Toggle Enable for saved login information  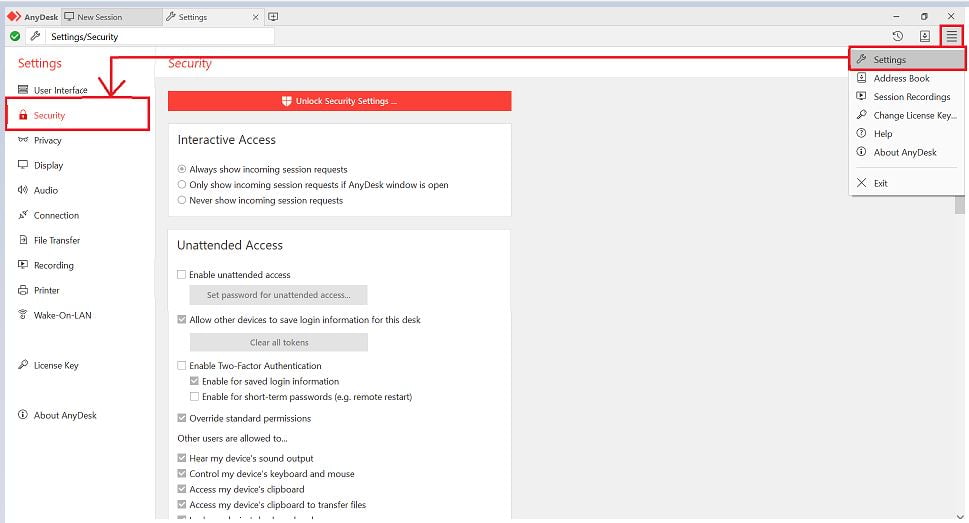tap(194, 381)
